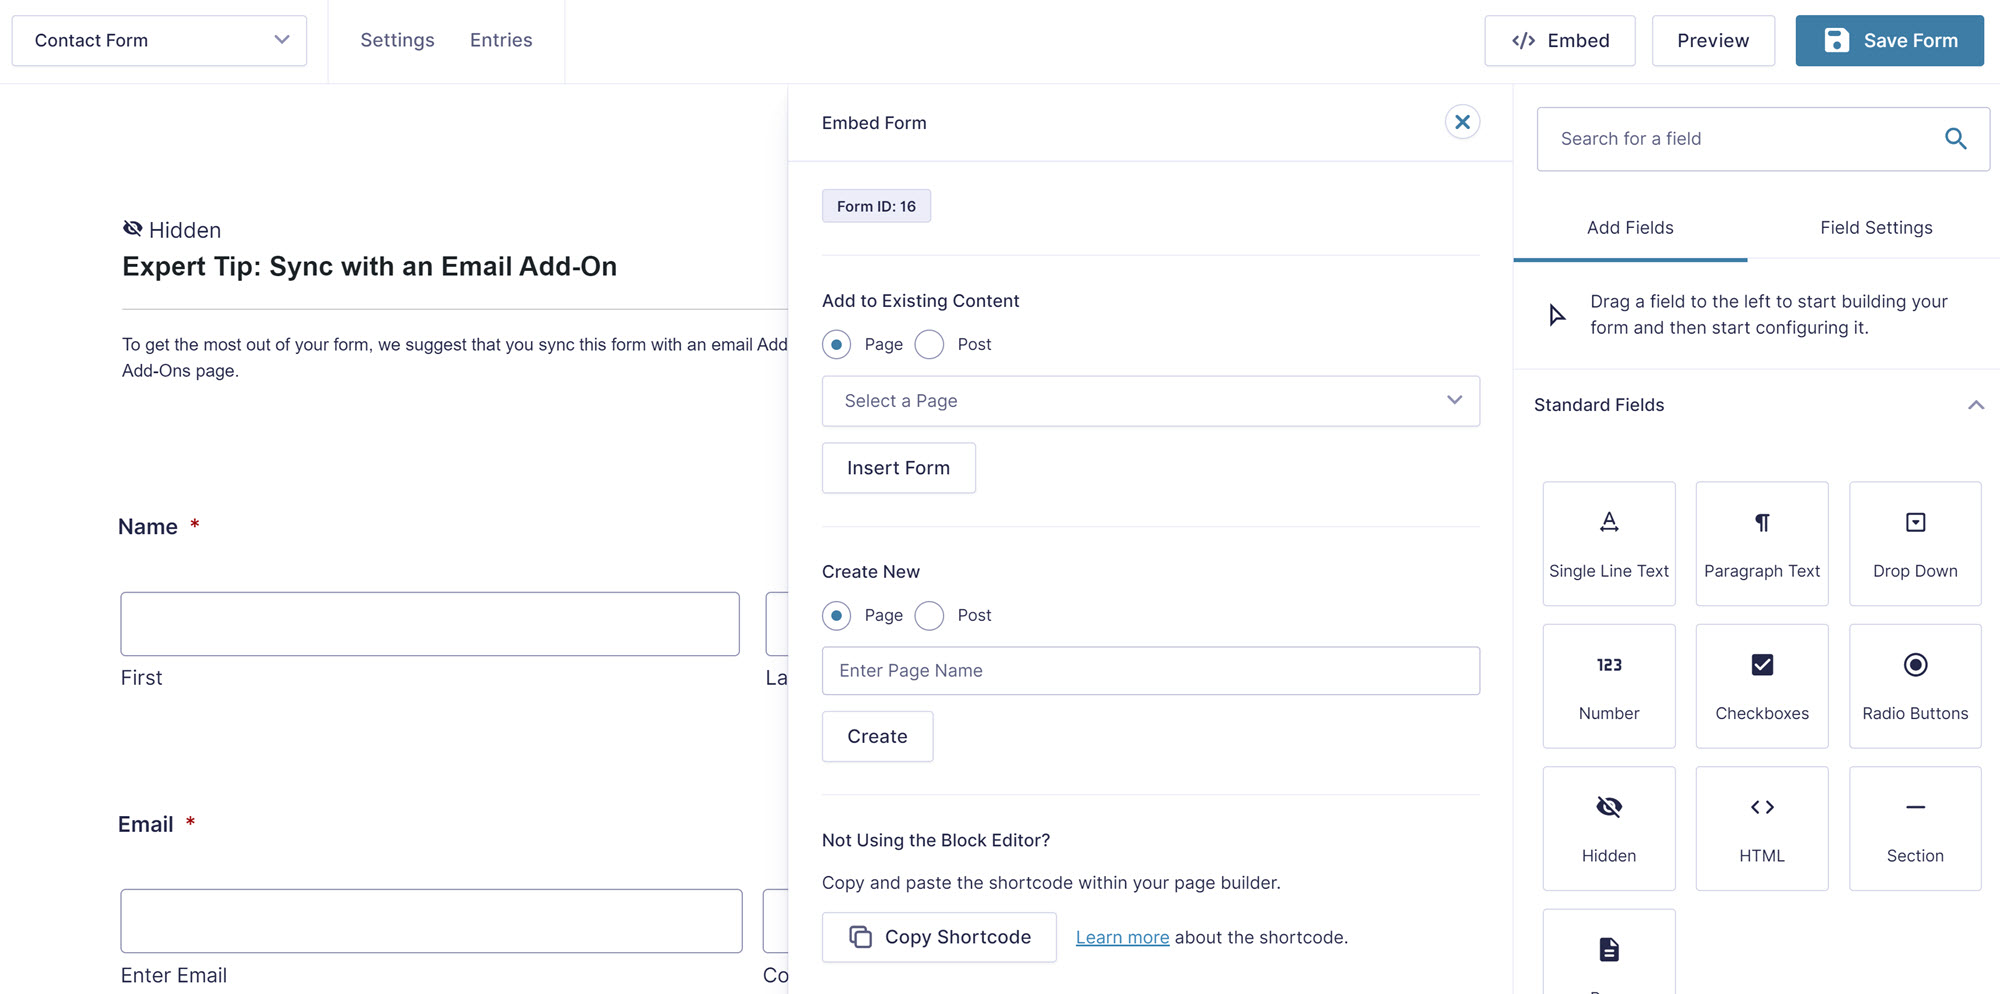Add a Section field

(x=1915, y=828)
